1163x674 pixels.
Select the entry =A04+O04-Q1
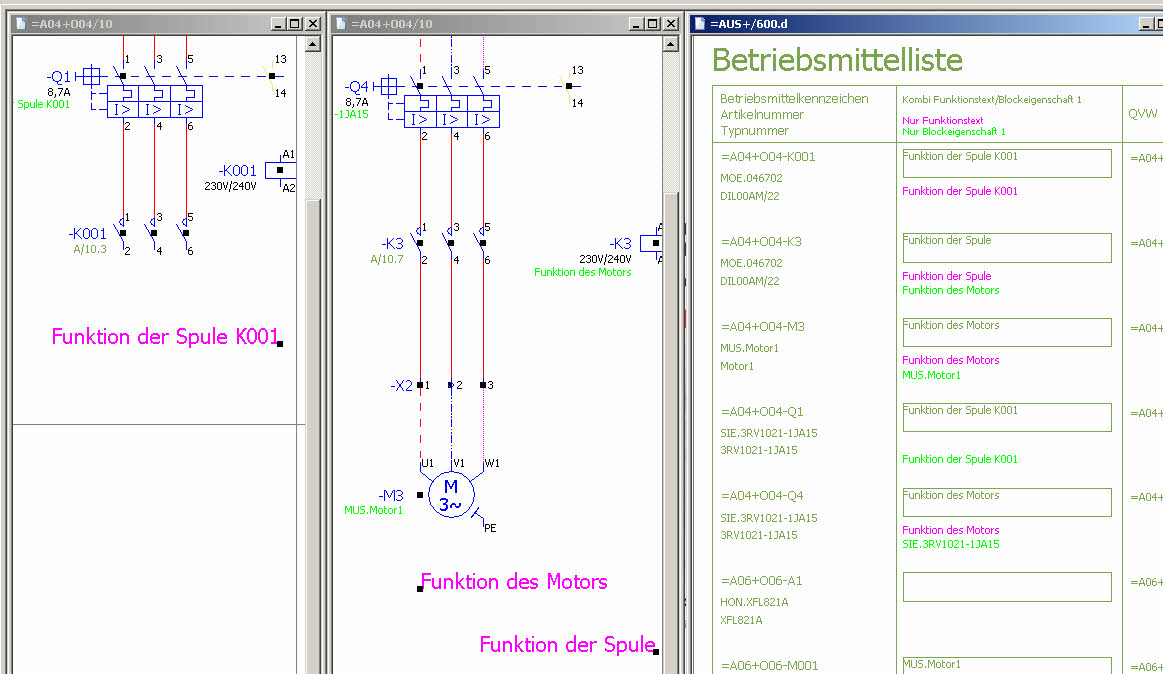tap(762, 412)
